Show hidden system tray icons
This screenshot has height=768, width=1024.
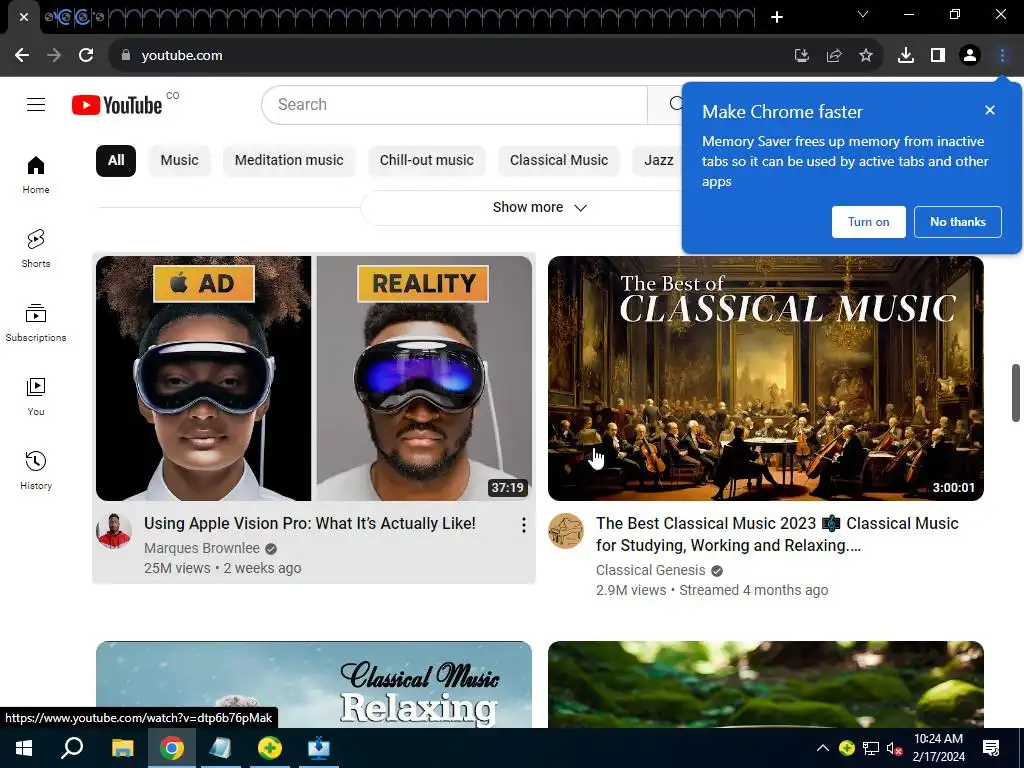[823, 748]
